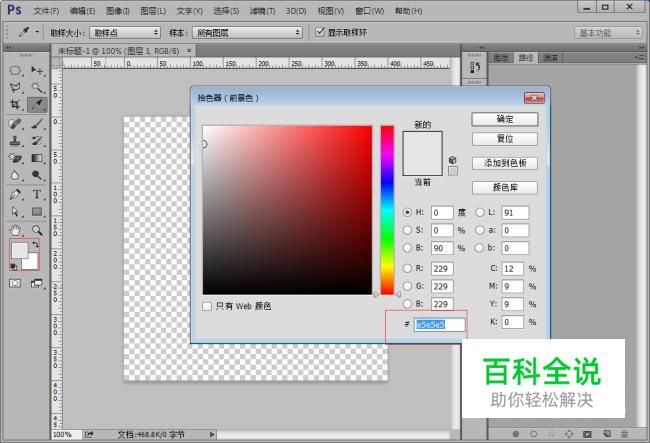The height and width of the screenshot is (443, 650).
Task: Select the Healing Brush tool
Action: tap(15, 123)
